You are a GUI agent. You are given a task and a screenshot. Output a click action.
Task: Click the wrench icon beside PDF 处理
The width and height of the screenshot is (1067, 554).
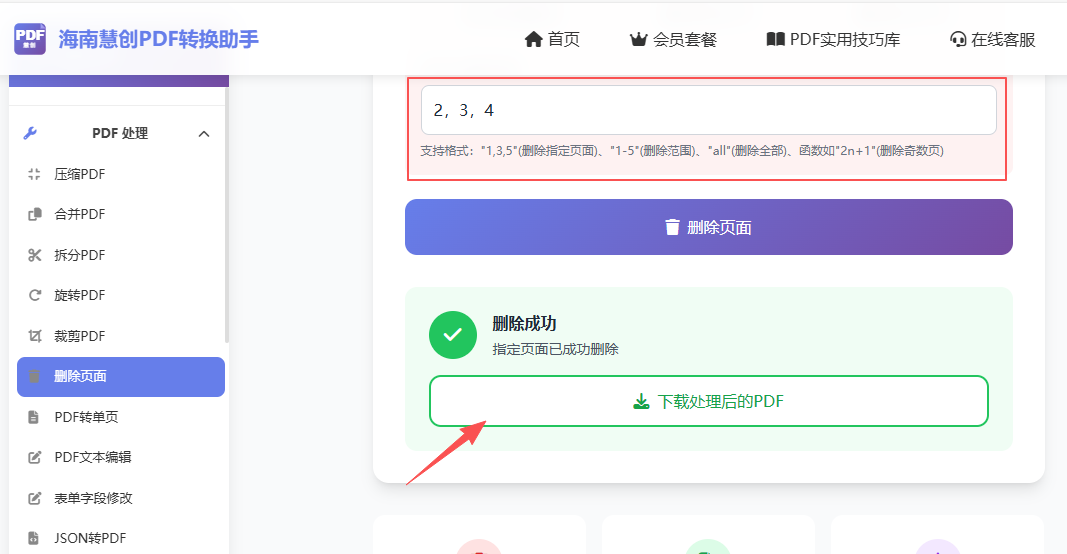30,133
